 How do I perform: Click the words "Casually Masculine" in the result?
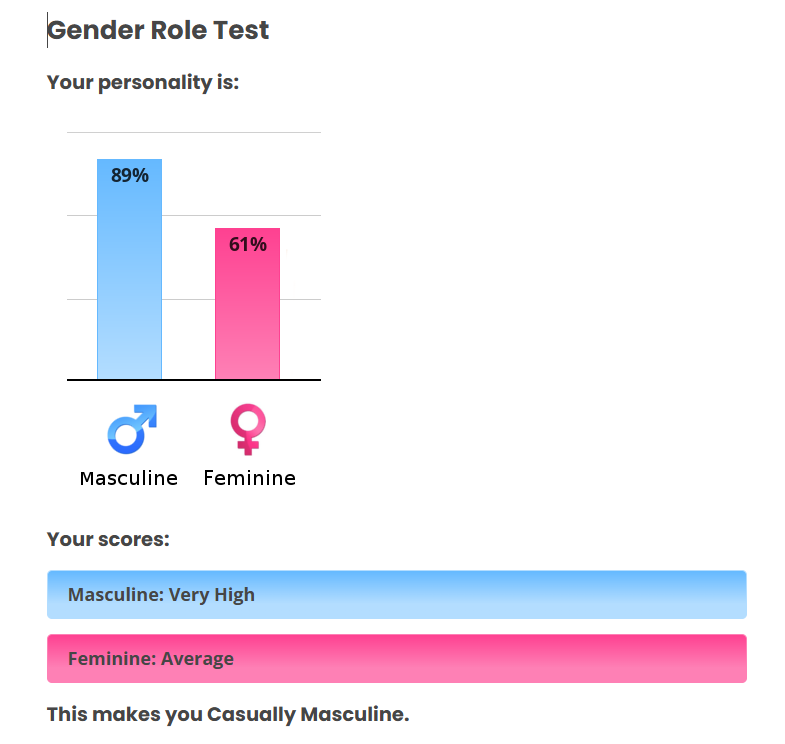coord(305,715)
